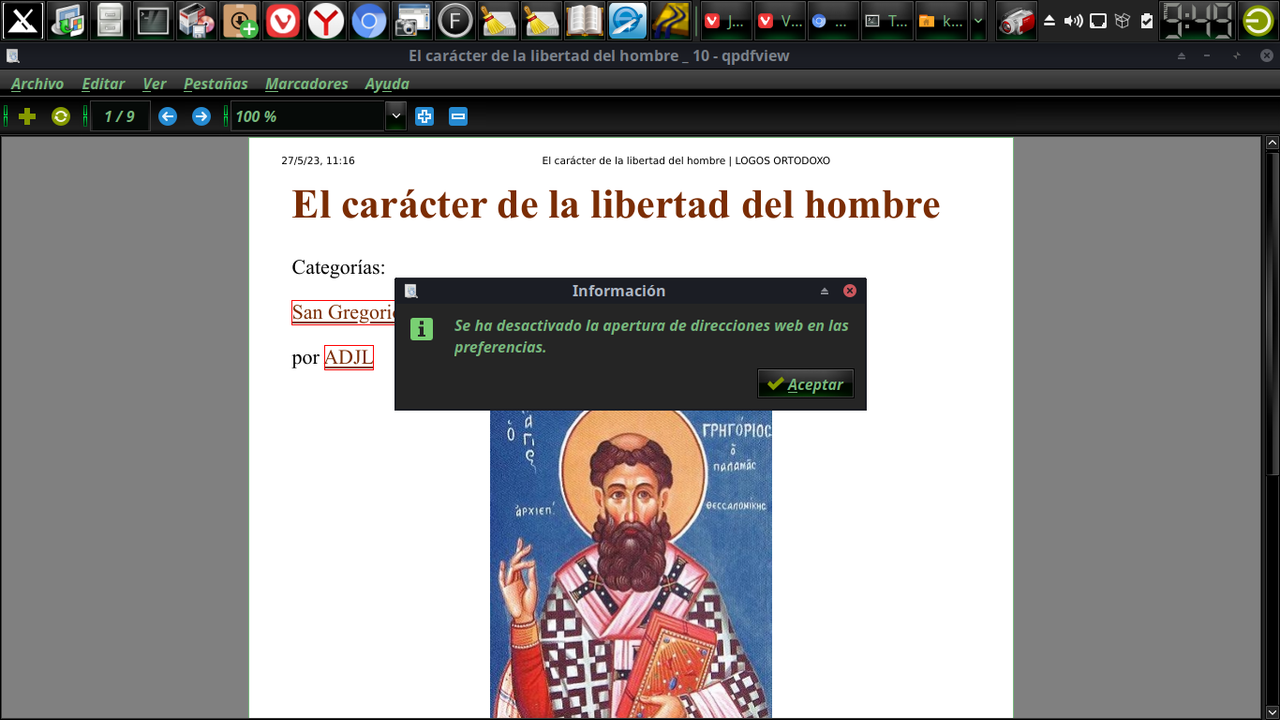Image resolution: width=1280 pixels, height=720 pixels.
Task: Go to previous page with left arrow
Action: click(x=168, y=117)
